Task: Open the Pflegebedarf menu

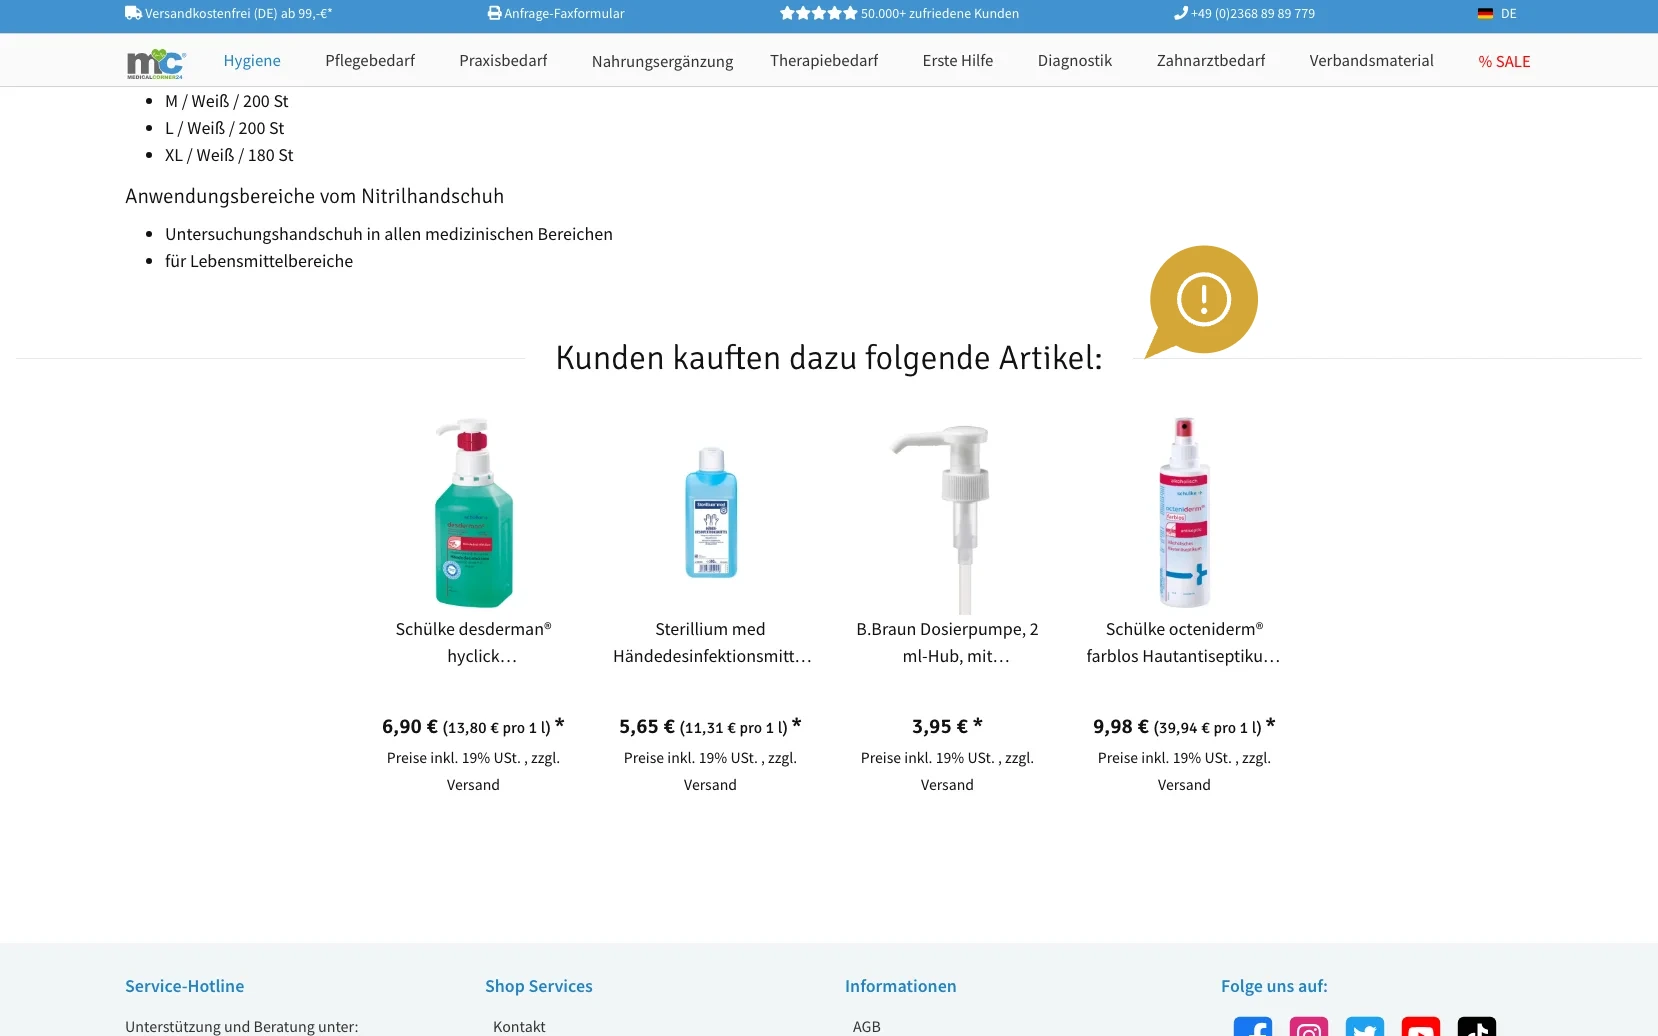Action: (x=370, y=61)
